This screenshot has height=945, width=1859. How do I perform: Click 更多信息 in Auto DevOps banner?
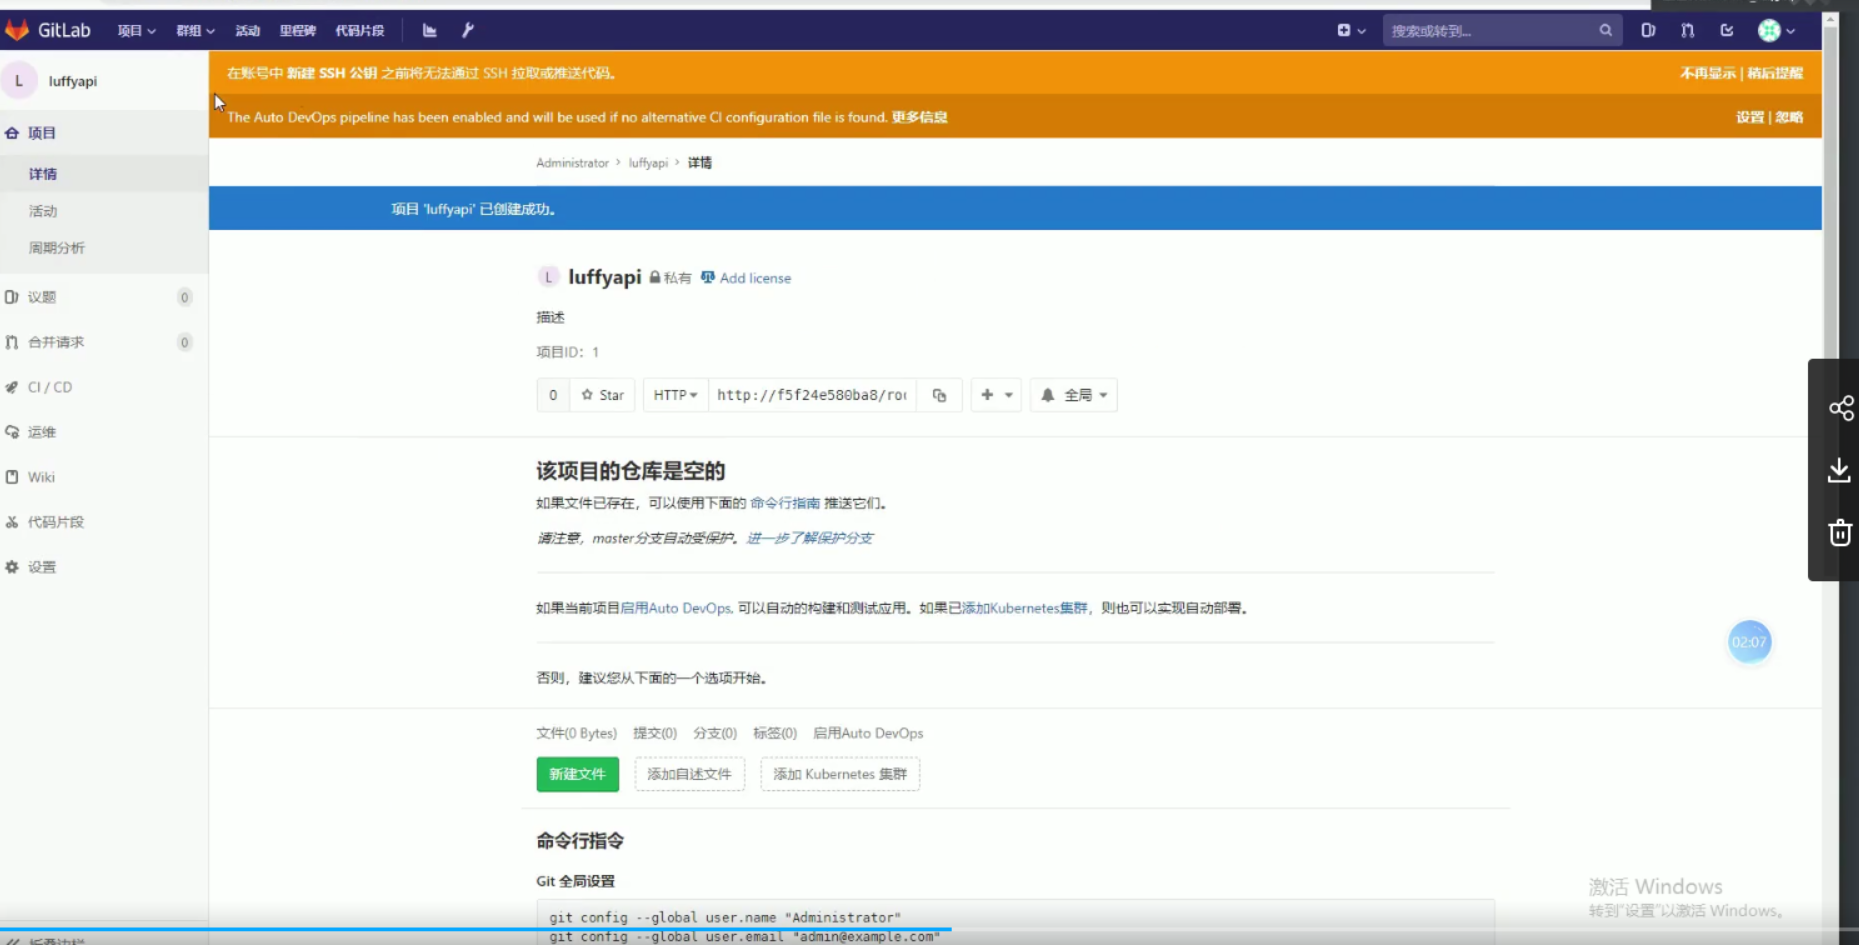tap(920, 117)
